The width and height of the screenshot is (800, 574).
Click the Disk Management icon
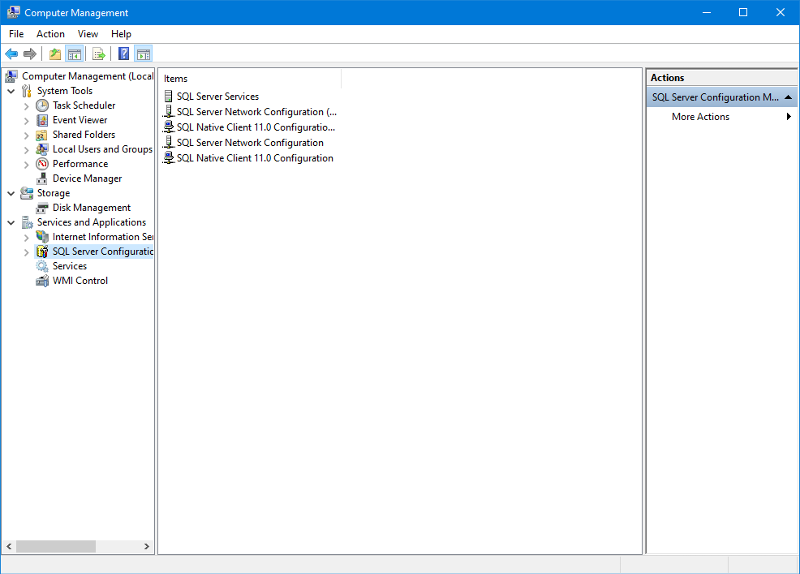(42, 208)
